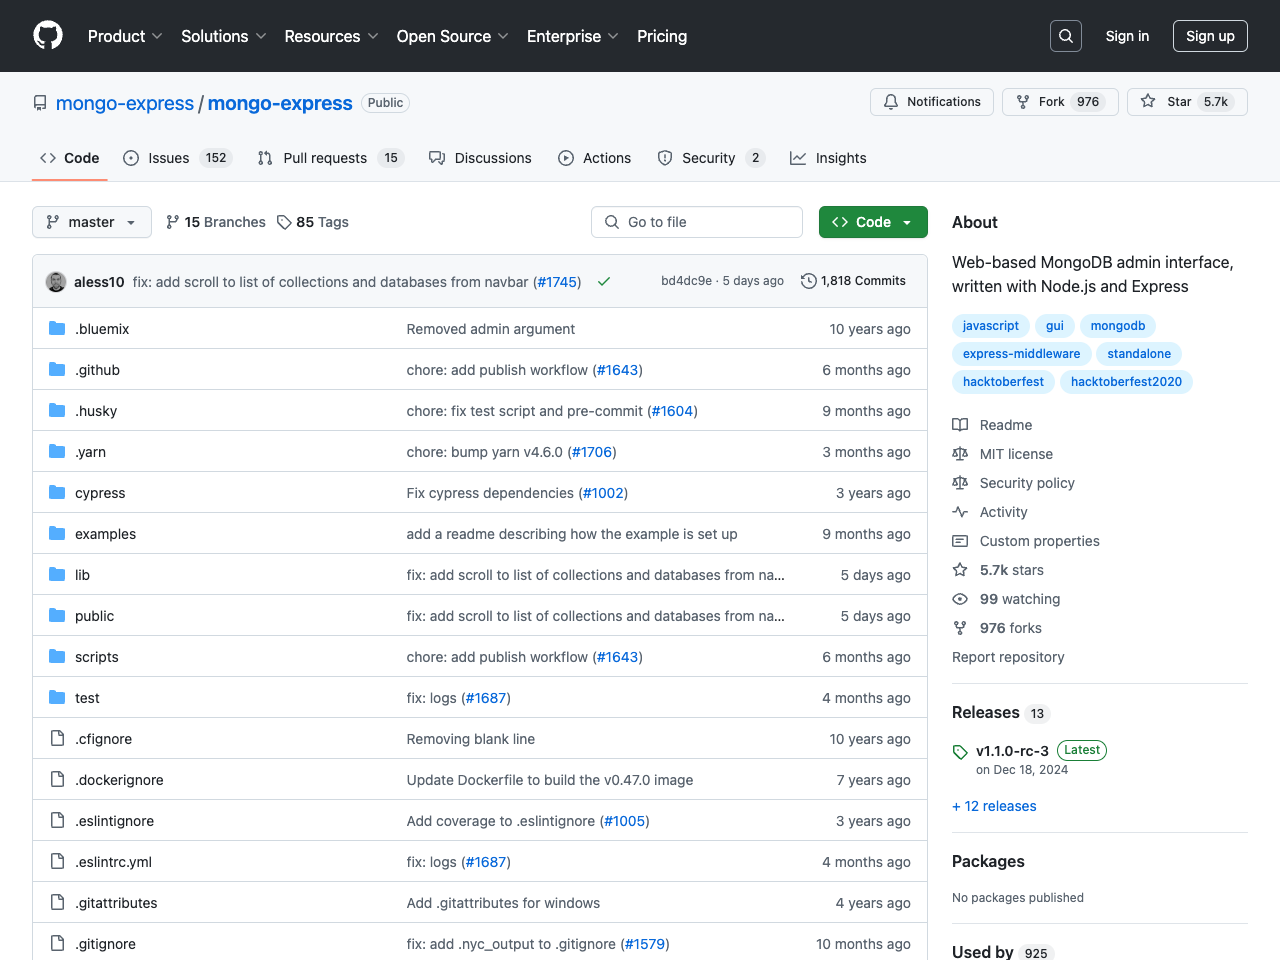Open the .eslintrc.yml file
The width and height of the screenshot is (1280, 960).
click(x=113, y=862)
